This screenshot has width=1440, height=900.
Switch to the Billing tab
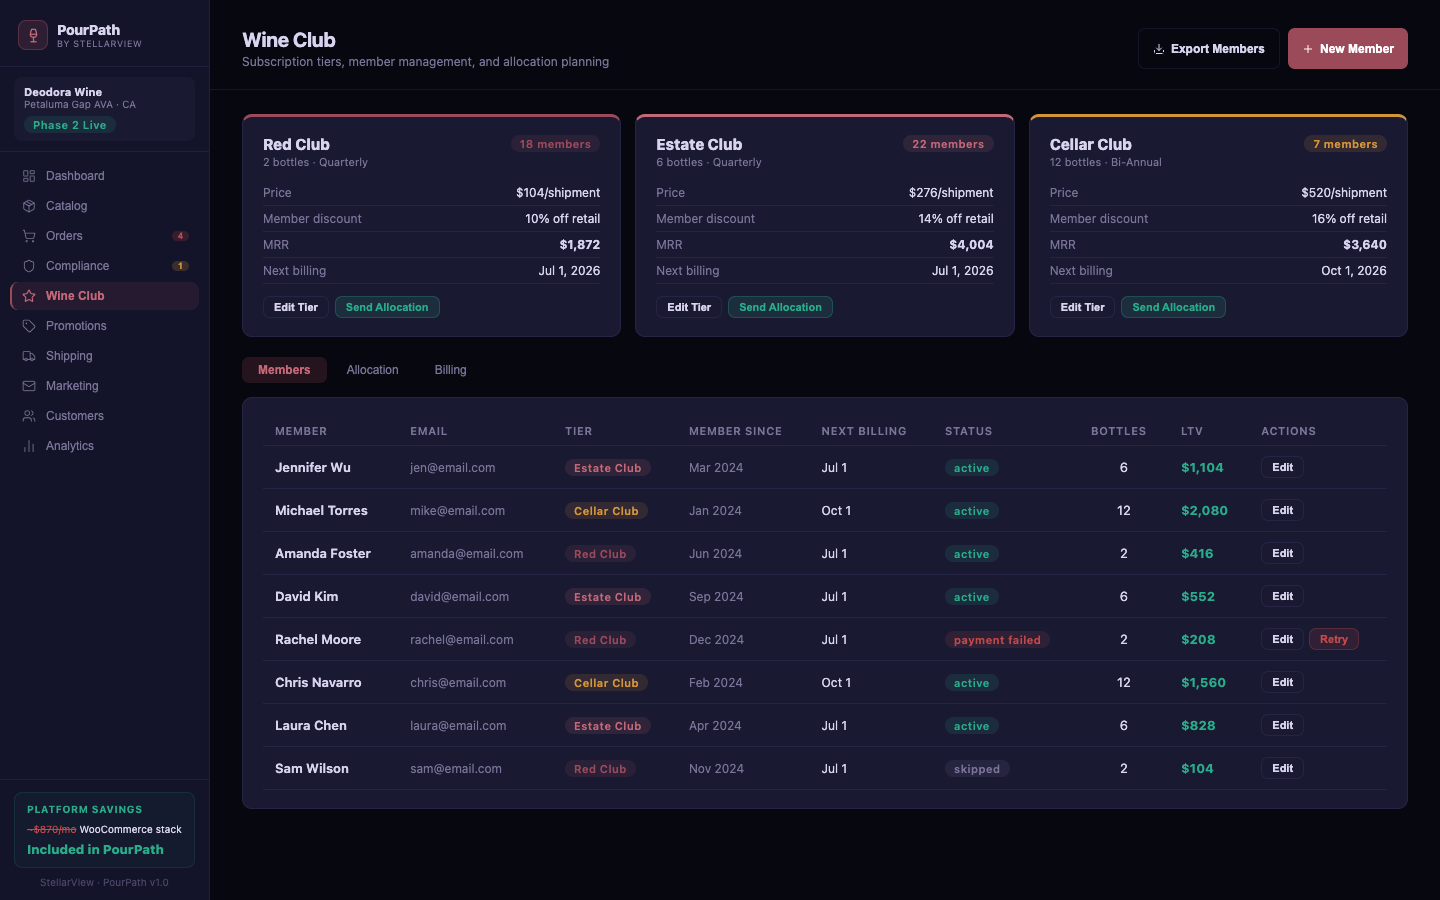click(x=450, y=370)
